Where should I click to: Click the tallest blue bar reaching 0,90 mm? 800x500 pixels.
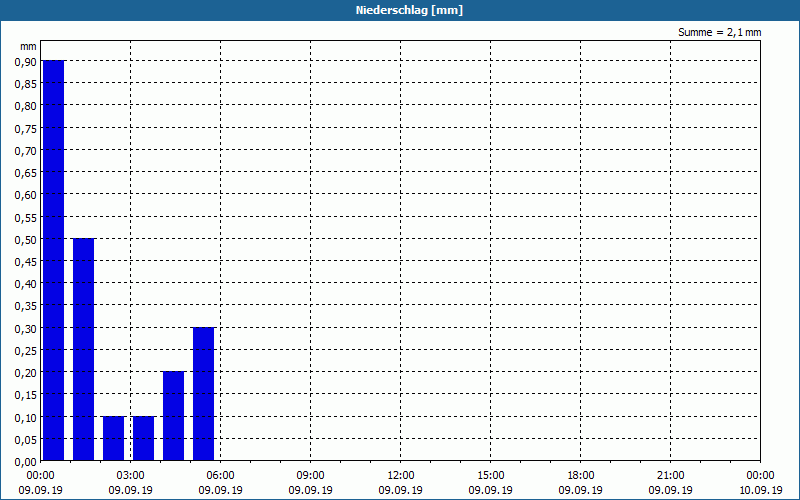[53, 260]
